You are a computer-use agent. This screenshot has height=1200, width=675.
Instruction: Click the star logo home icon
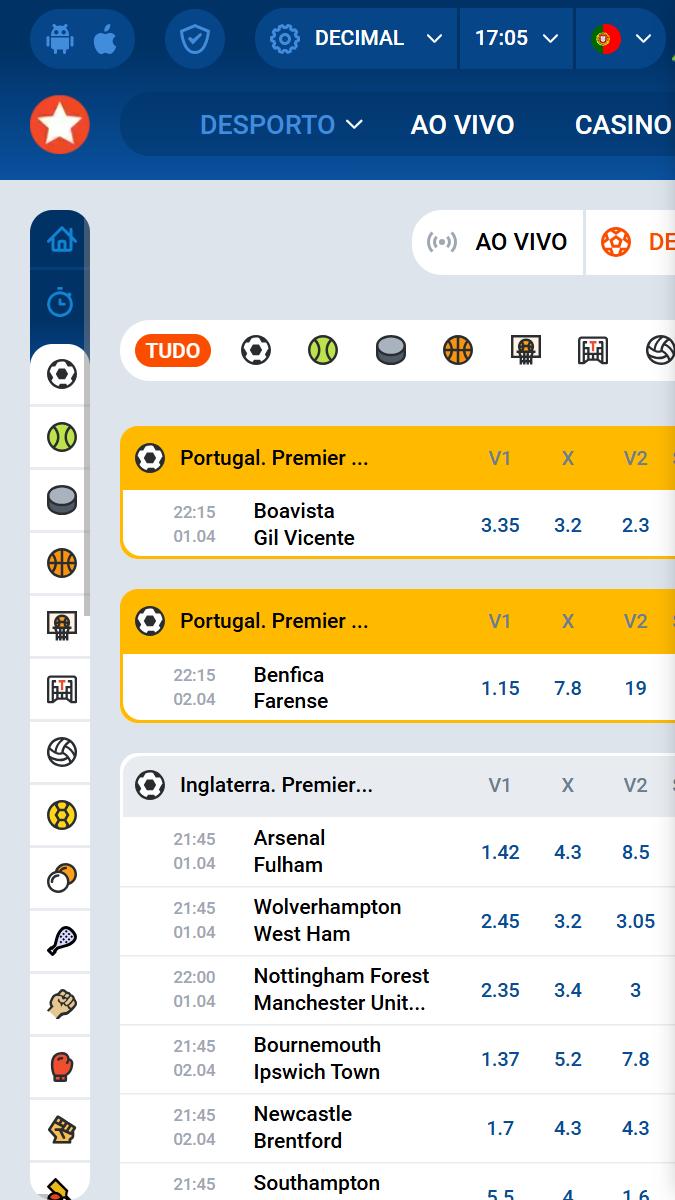pyautogui.click(x=60, y=124)
